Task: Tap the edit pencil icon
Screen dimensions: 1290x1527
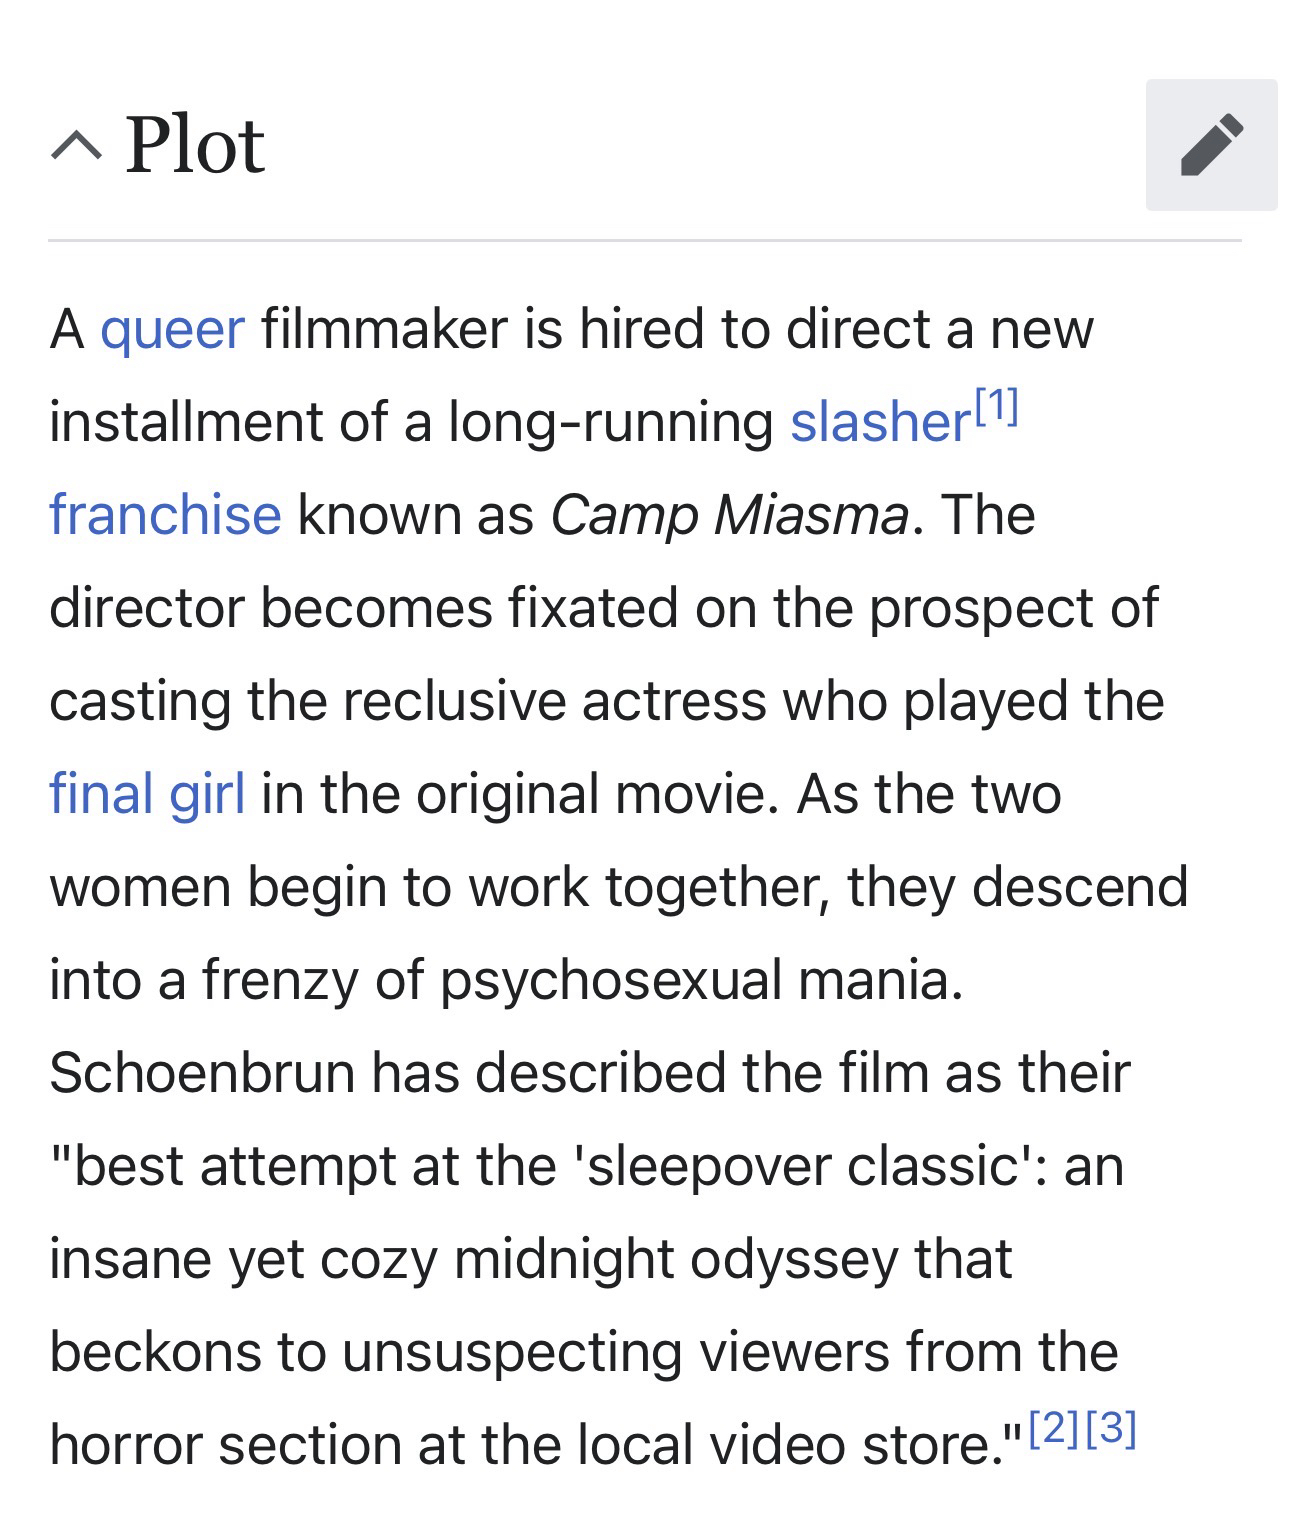Action: tap(1211, 146)
